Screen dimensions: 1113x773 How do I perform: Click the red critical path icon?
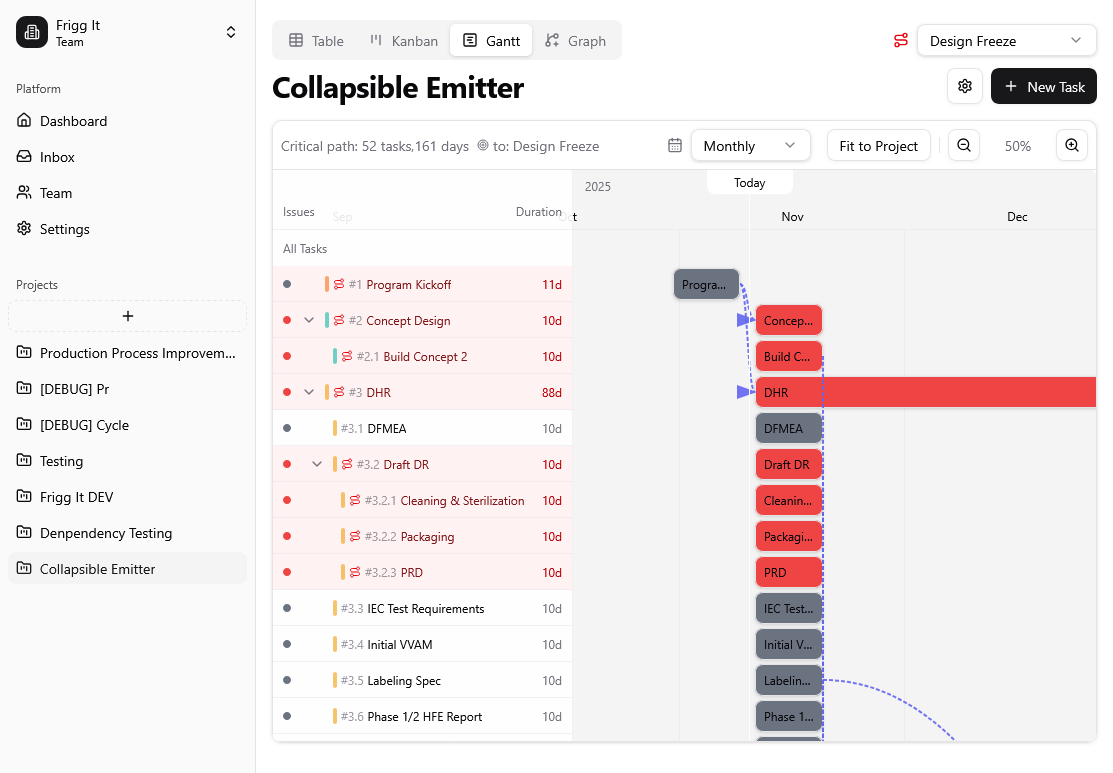(901, 41)
